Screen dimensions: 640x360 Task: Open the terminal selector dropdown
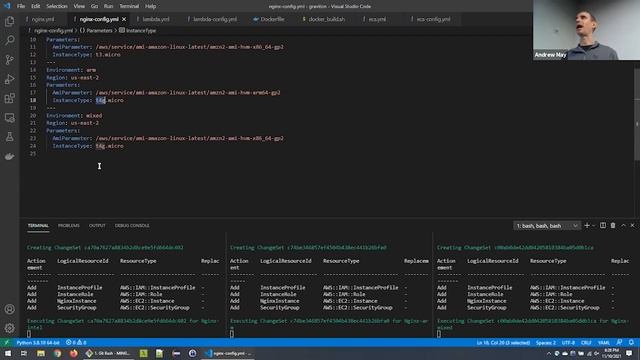coord(547,226)
